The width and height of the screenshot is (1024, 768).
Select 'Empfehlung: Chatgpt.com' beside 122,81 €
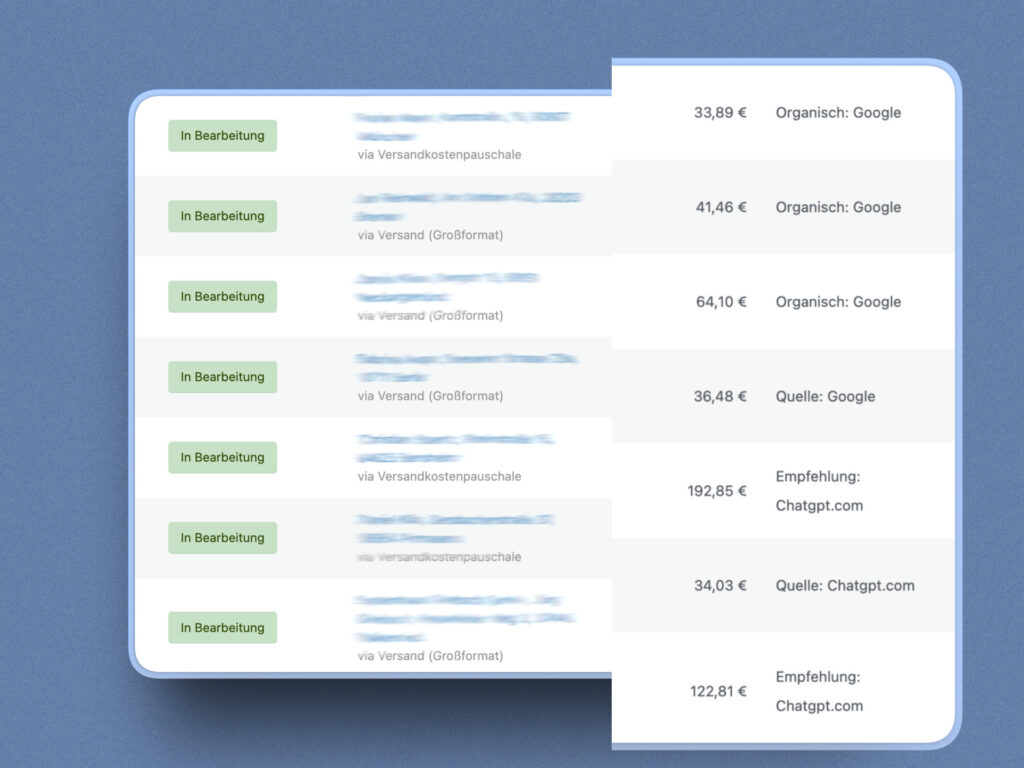pyautogui.click(x=819, y=691)
